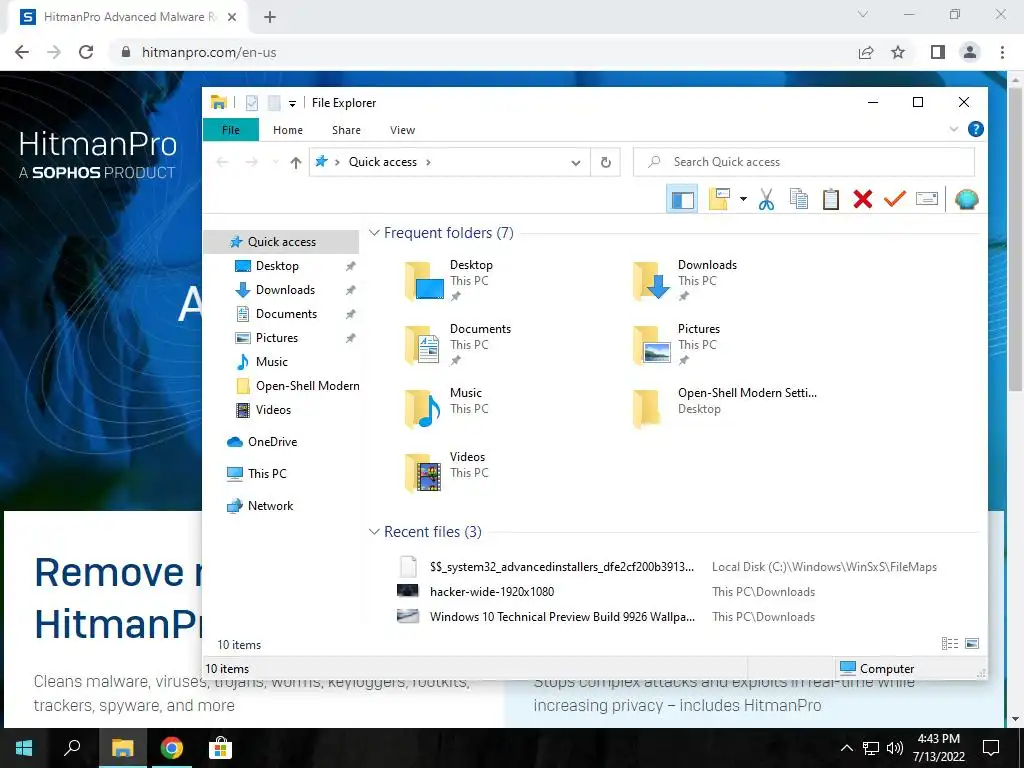The height and width of the screenshot is (768, 1024).
Task: Click Quick access breadcrumb chevron
Action: click(x=428, y=162)
